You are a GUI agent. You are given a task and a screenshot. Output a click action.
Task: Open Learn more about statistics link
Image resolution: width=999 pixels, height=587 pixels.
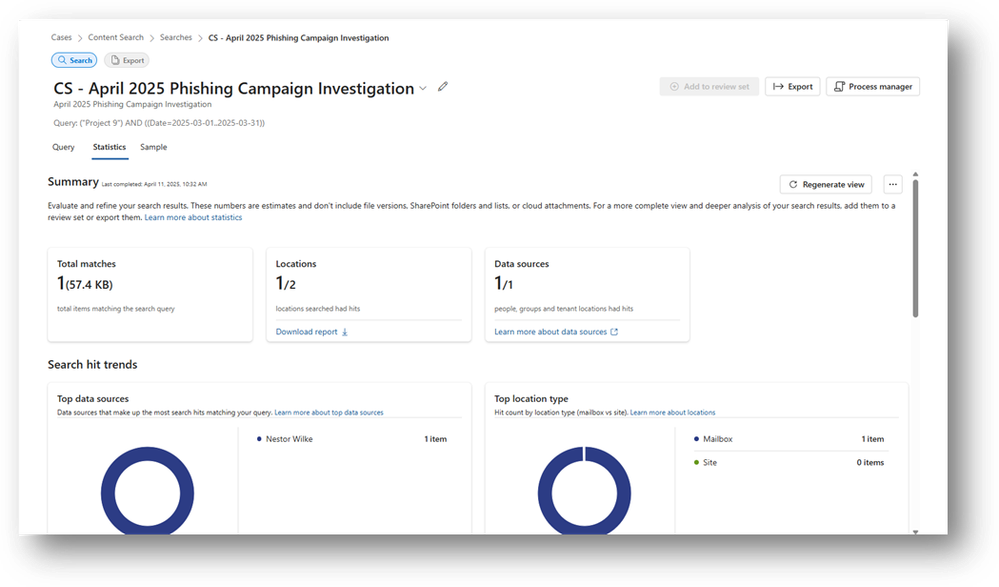click(193, 217)
